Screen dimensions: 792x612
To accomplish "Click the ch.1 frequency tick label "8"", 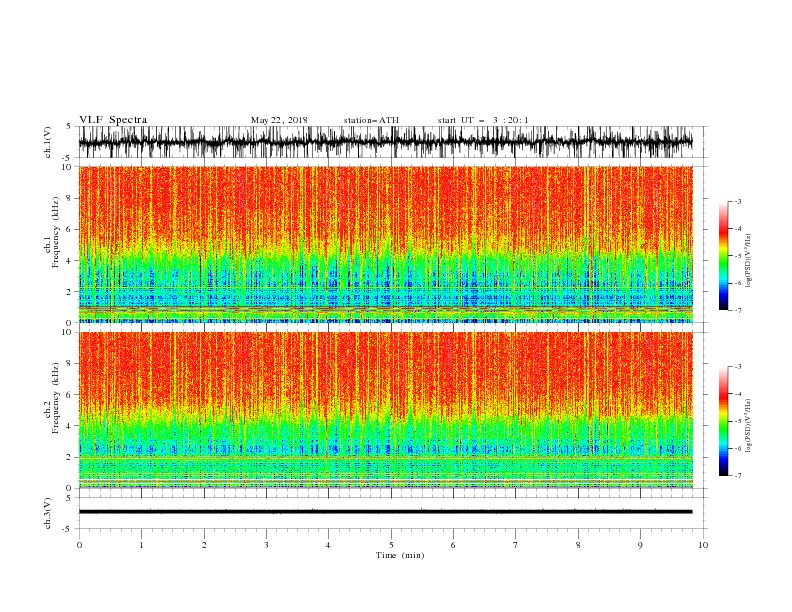I will pyautogui.click(x=70, y=198).
